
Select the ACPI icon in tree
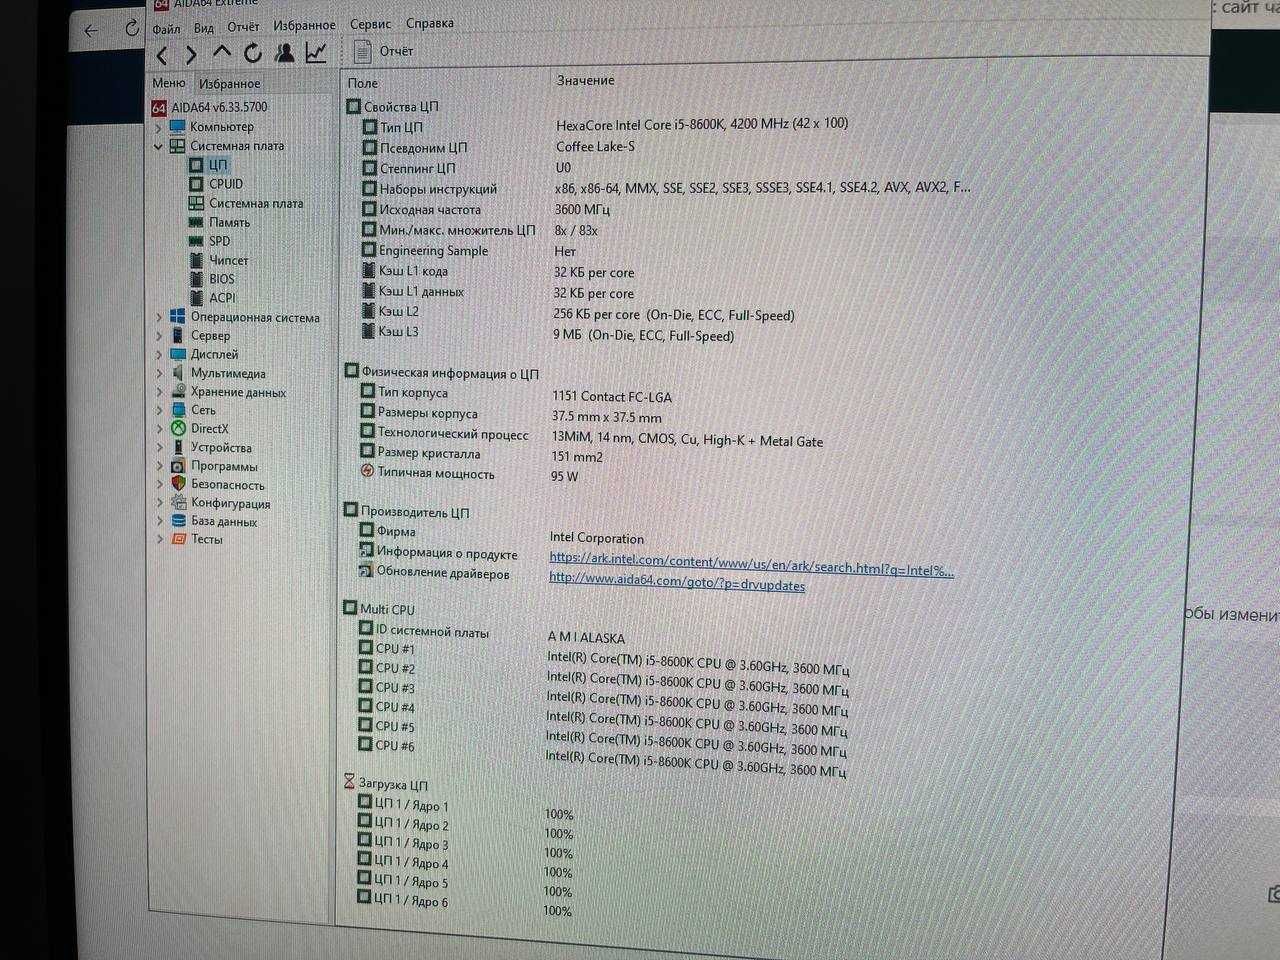click(x=197, y=298)
